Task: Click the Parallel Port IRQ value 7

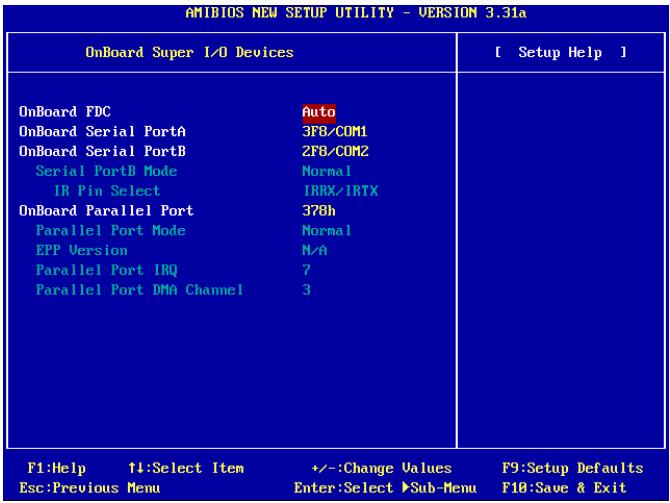Action: 306,270
